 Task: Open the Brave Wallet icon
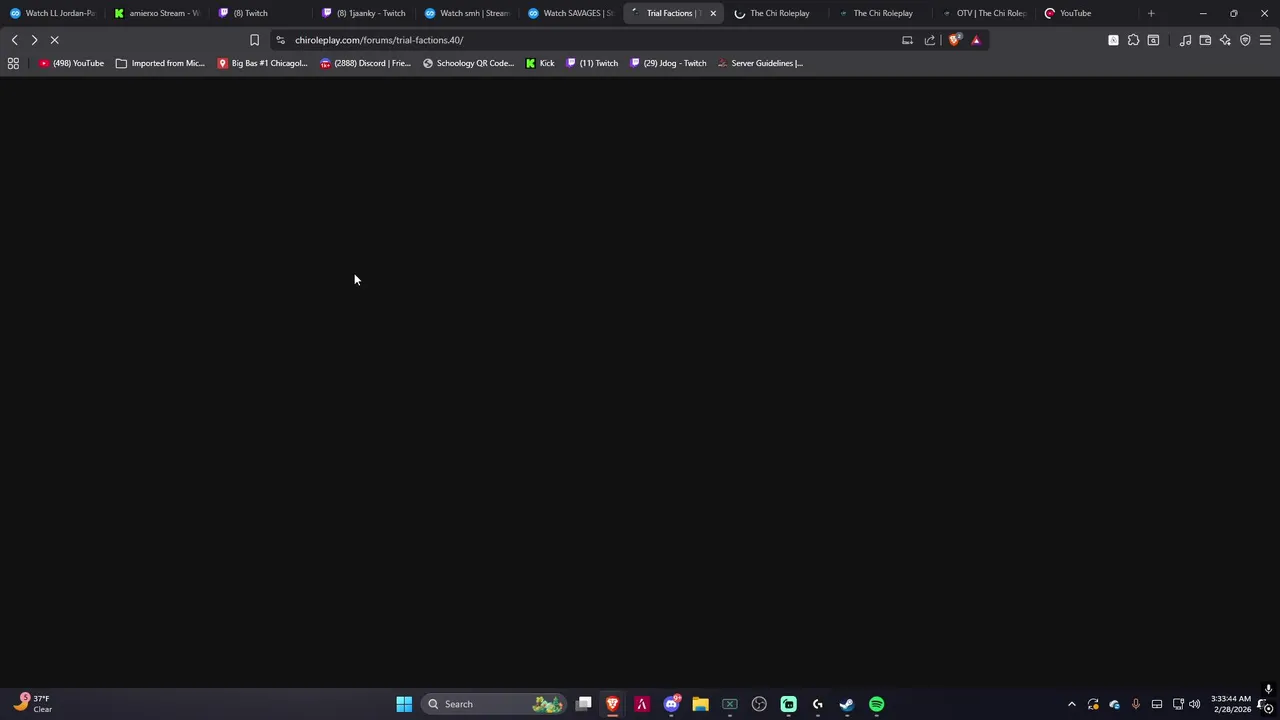pyautogui.click(x=1205, y=40)
